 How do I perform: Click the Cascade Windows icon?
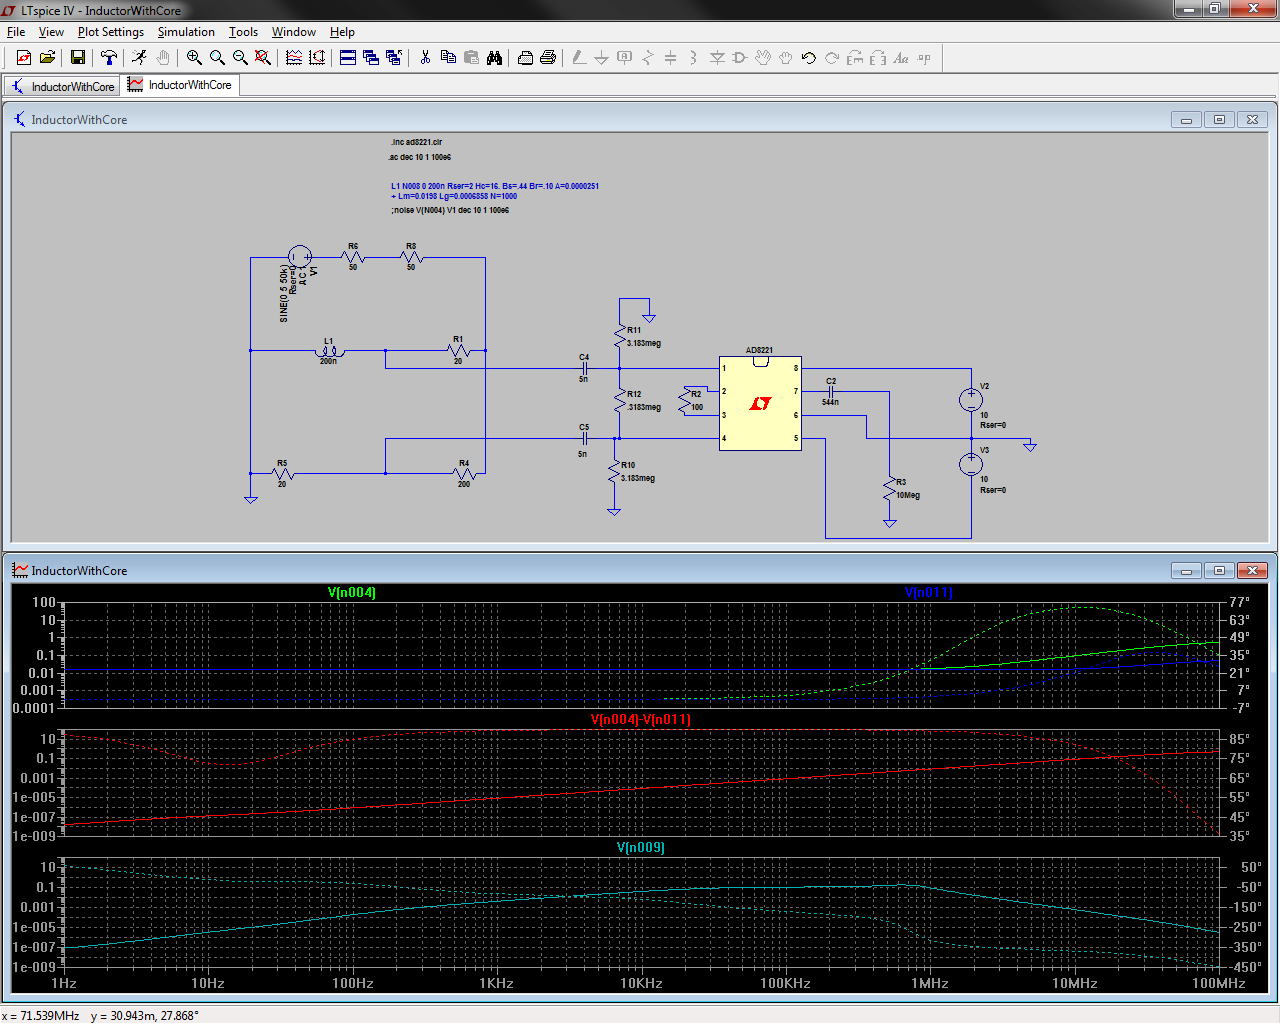(371, 58)
